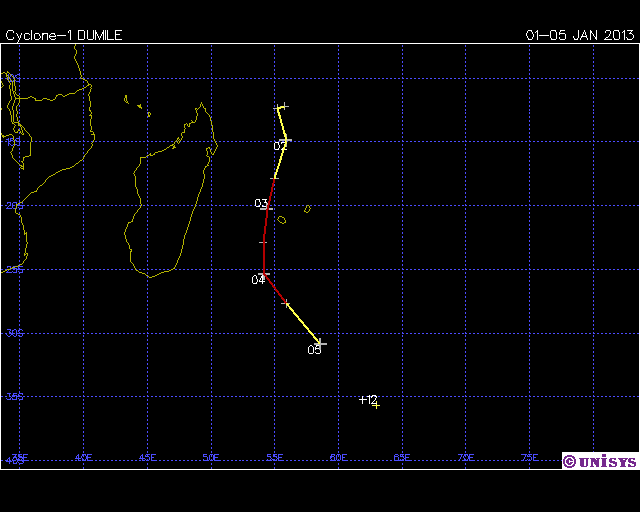Click the Réunion island outline near 03

(x=282, y=220)
